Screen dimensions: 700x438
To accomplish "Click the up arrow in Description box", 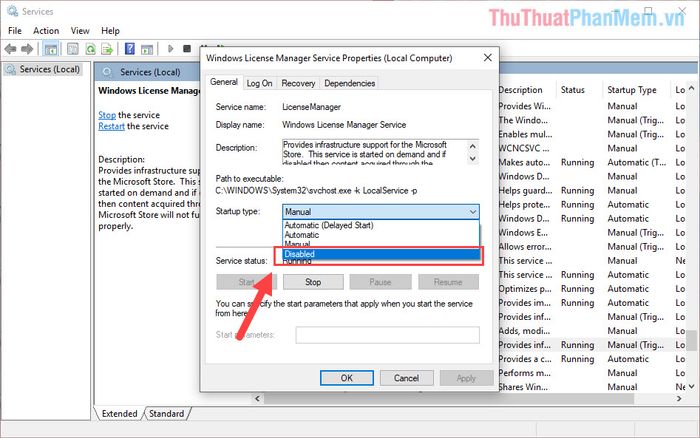I will [x=473, y=146].
